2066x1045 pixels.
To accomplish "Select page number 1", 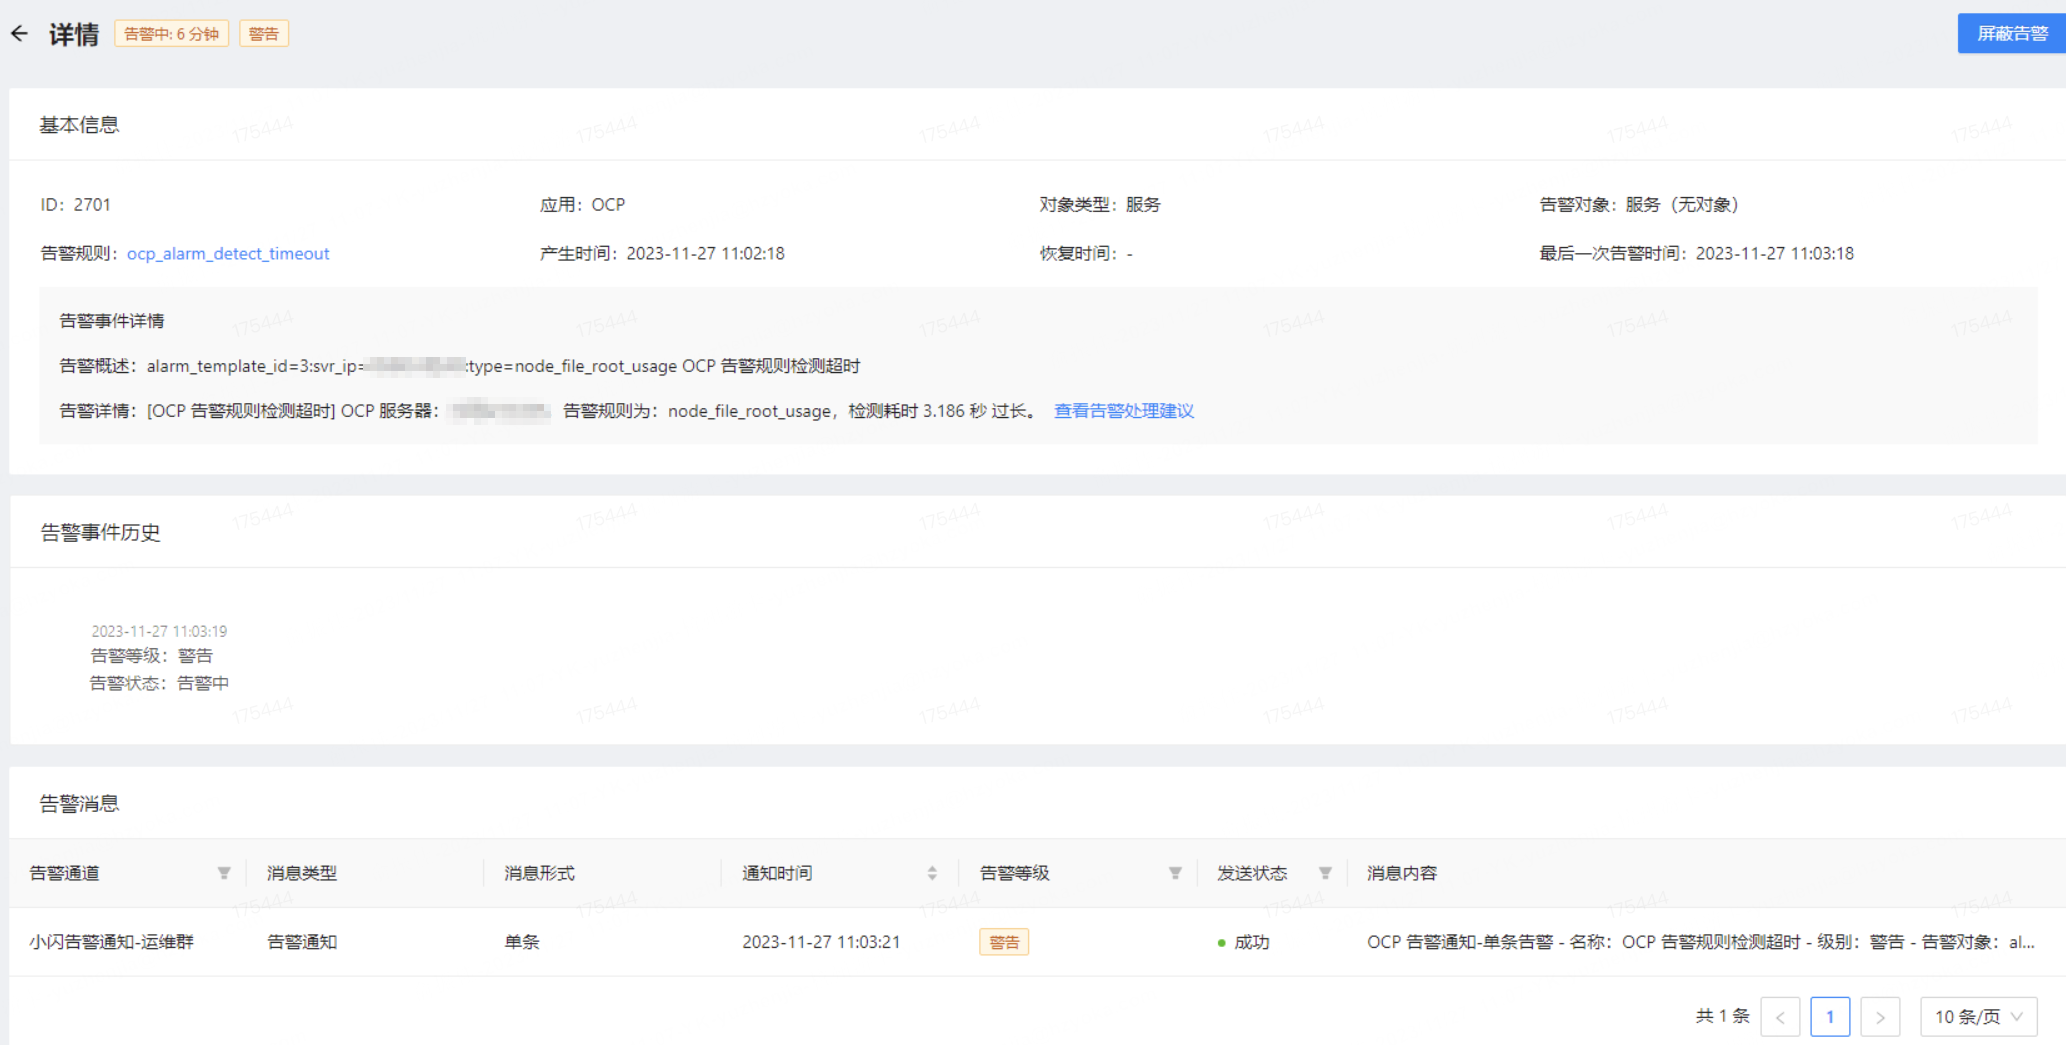I will coord(1830,1016).
